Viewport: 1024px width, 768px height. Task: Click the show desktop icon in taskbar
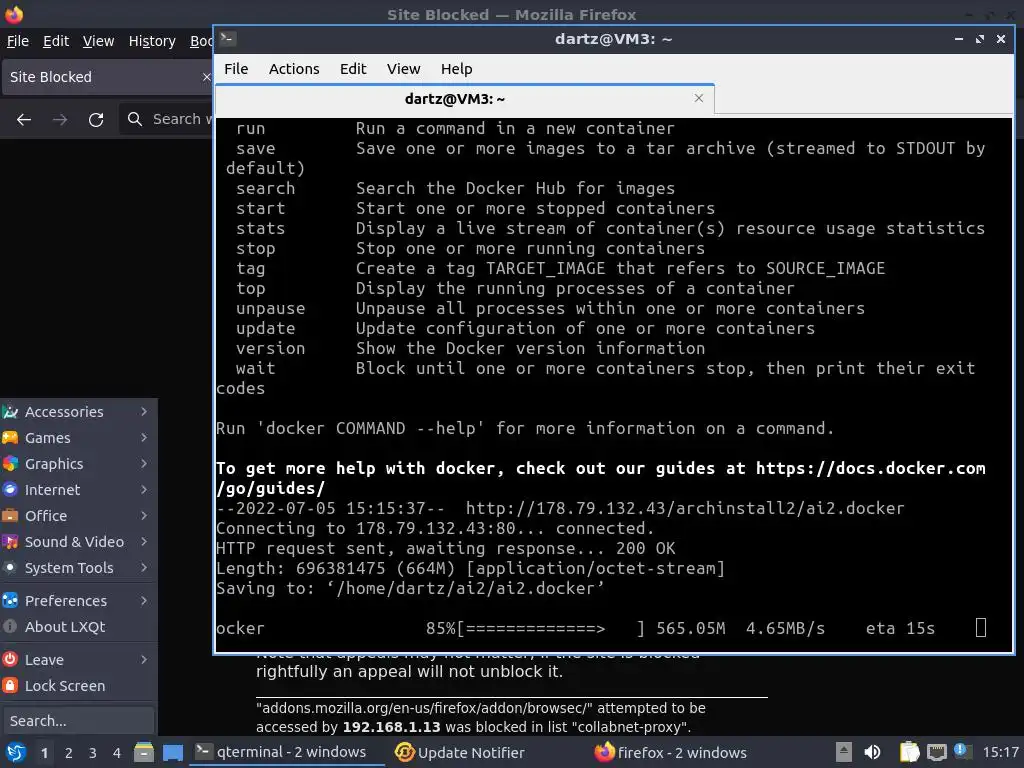tap(173, 752)
